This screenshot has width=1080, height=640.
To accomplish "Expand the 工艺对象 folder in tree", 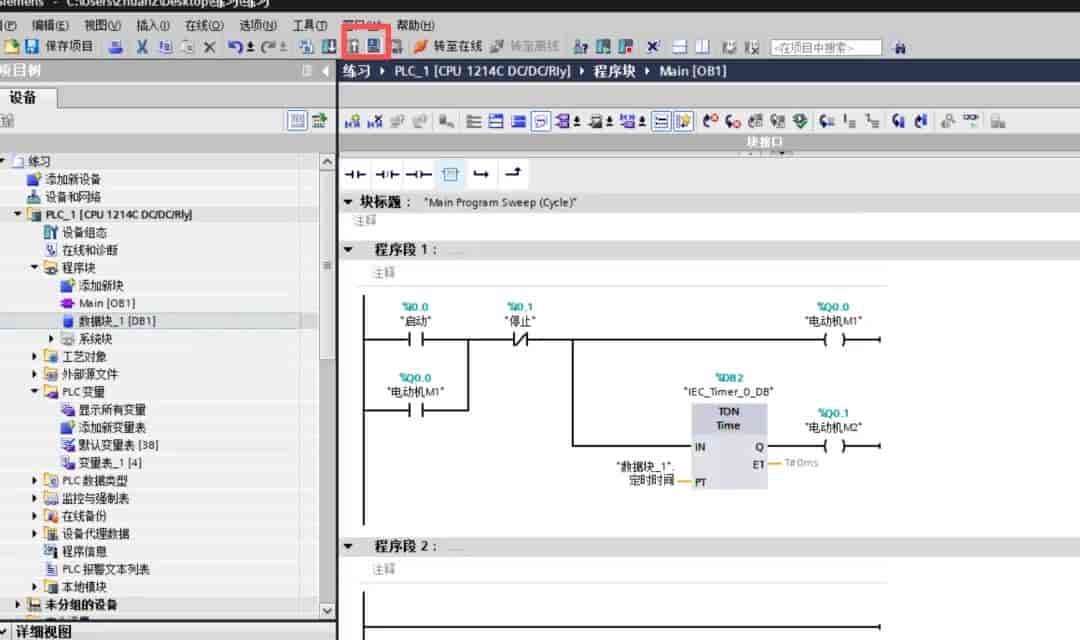I will pyautogui.click(x=34, y=356).
